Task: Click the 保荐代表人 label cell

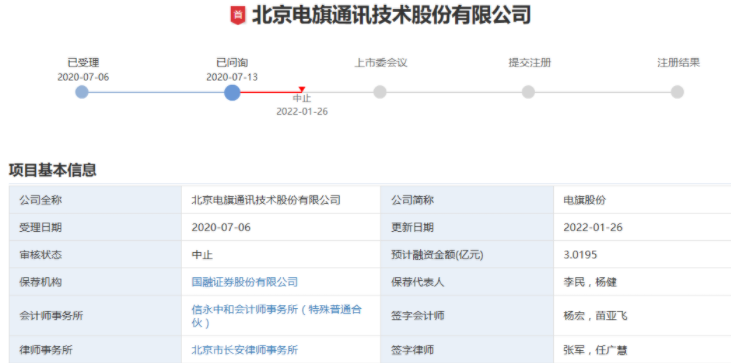Action: point(467,282)
